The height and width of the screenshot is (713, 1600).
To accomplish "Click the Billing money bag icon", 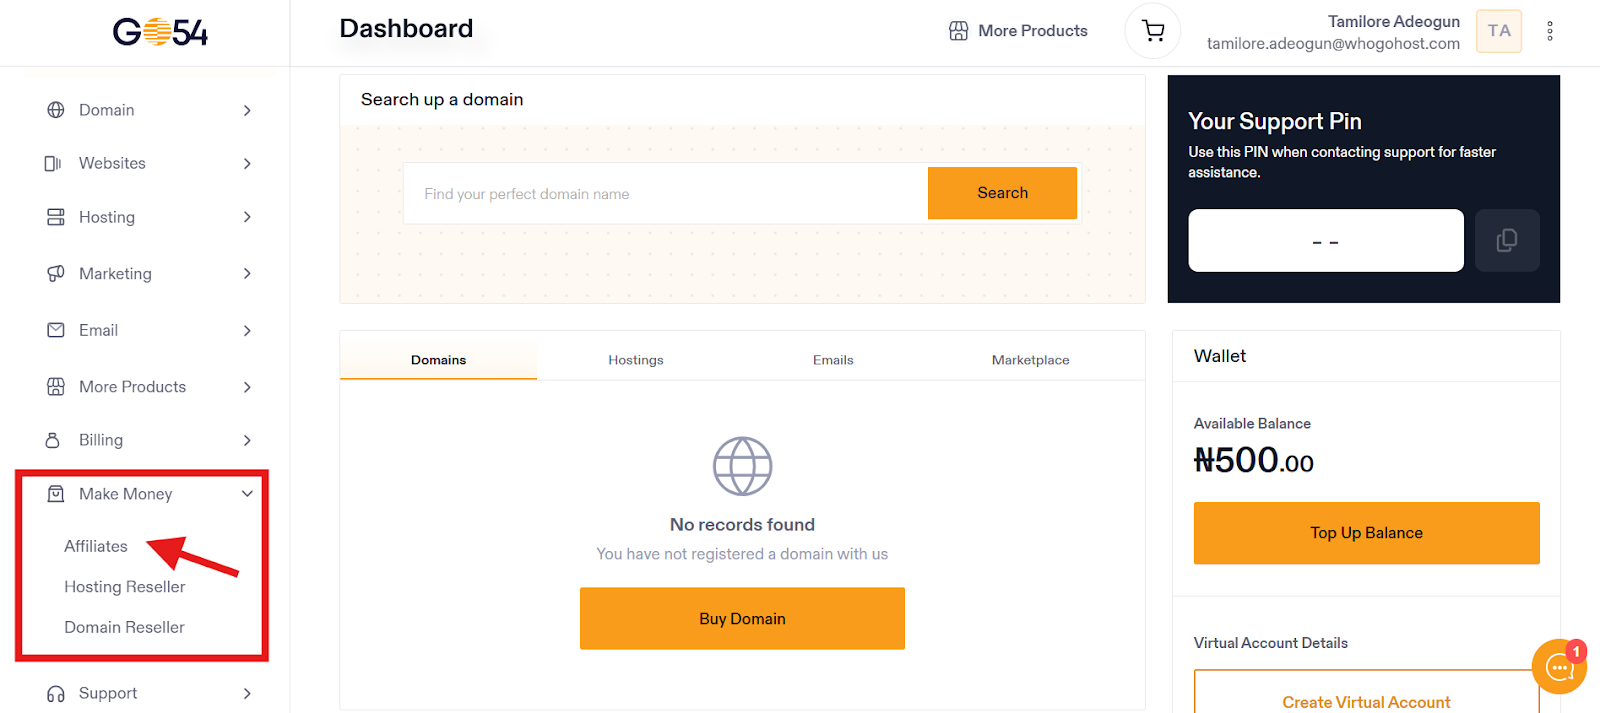I will pos(53,440).
